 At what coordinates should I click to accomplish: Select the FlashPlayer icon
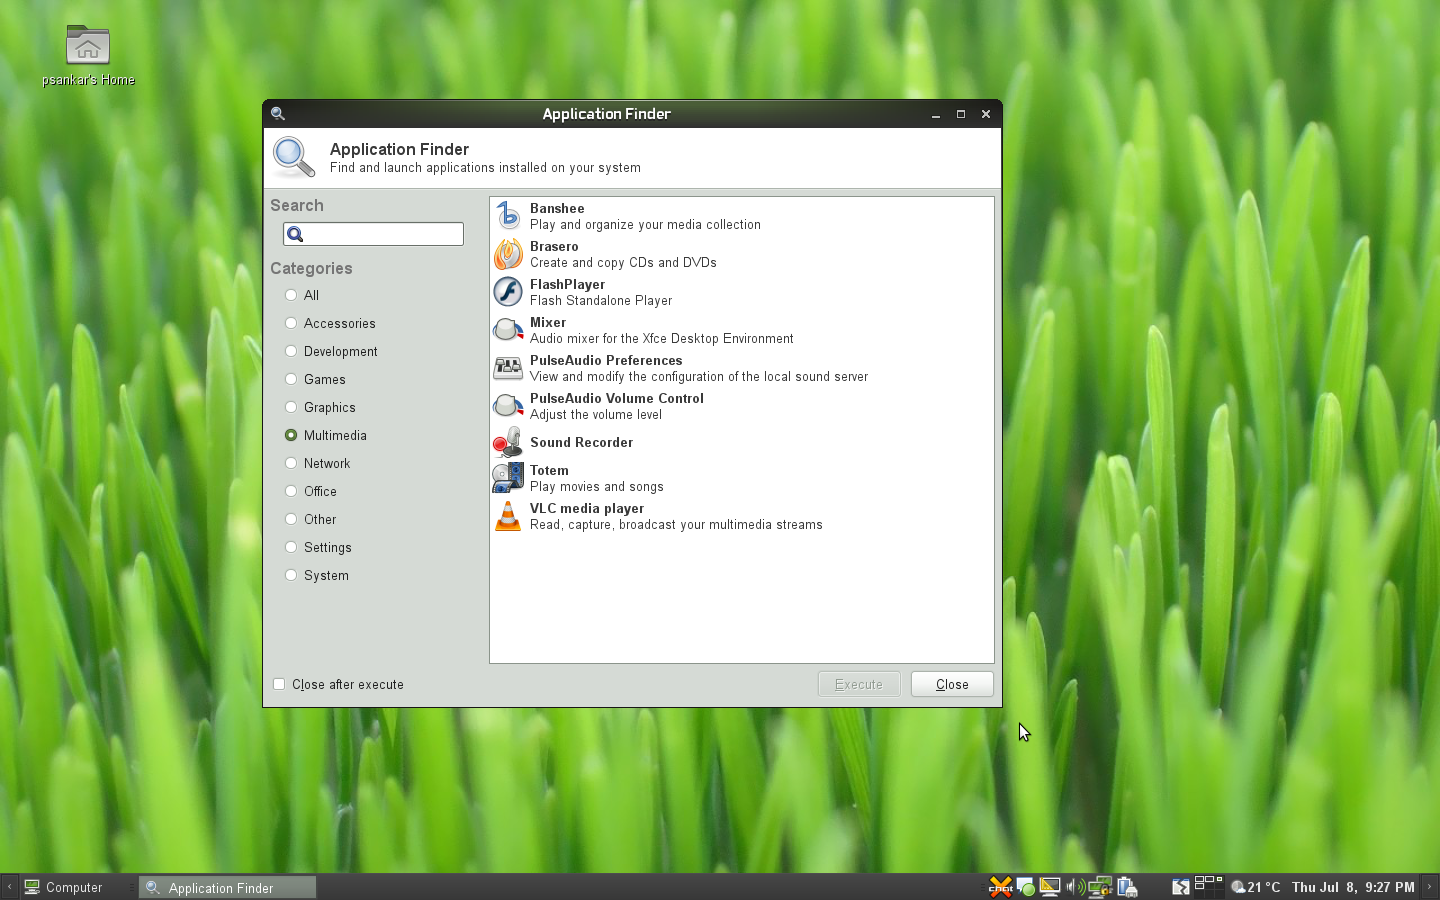tap(507, 291)
